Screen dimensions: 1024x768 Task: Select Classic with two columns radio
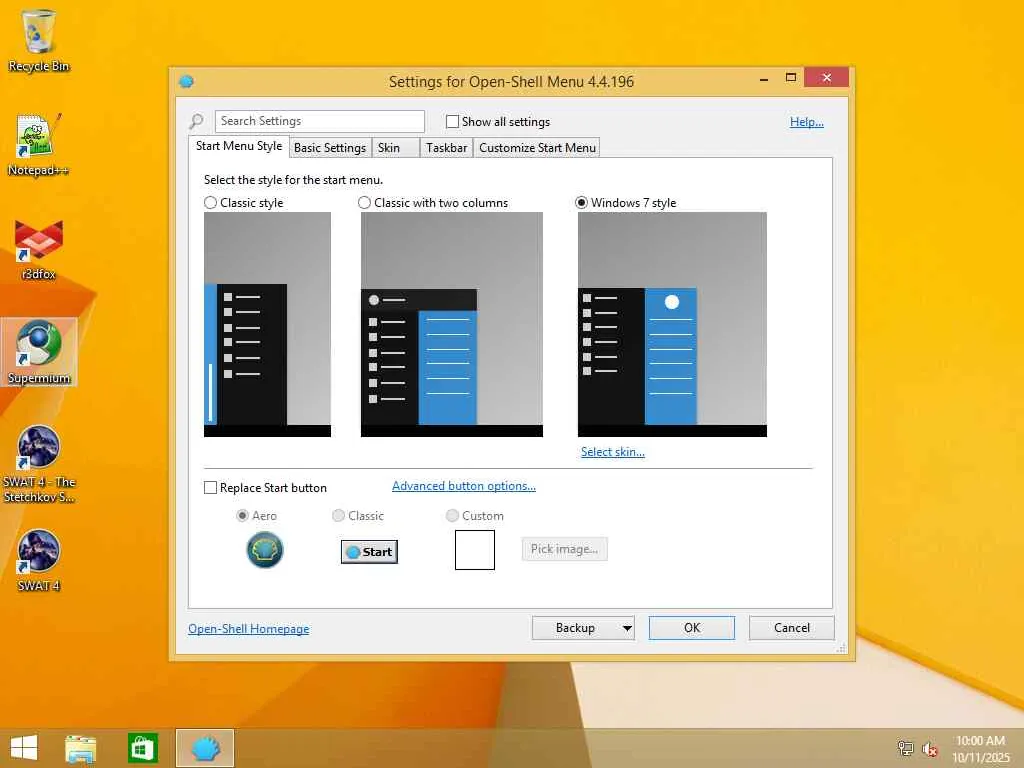click(364, 202)
